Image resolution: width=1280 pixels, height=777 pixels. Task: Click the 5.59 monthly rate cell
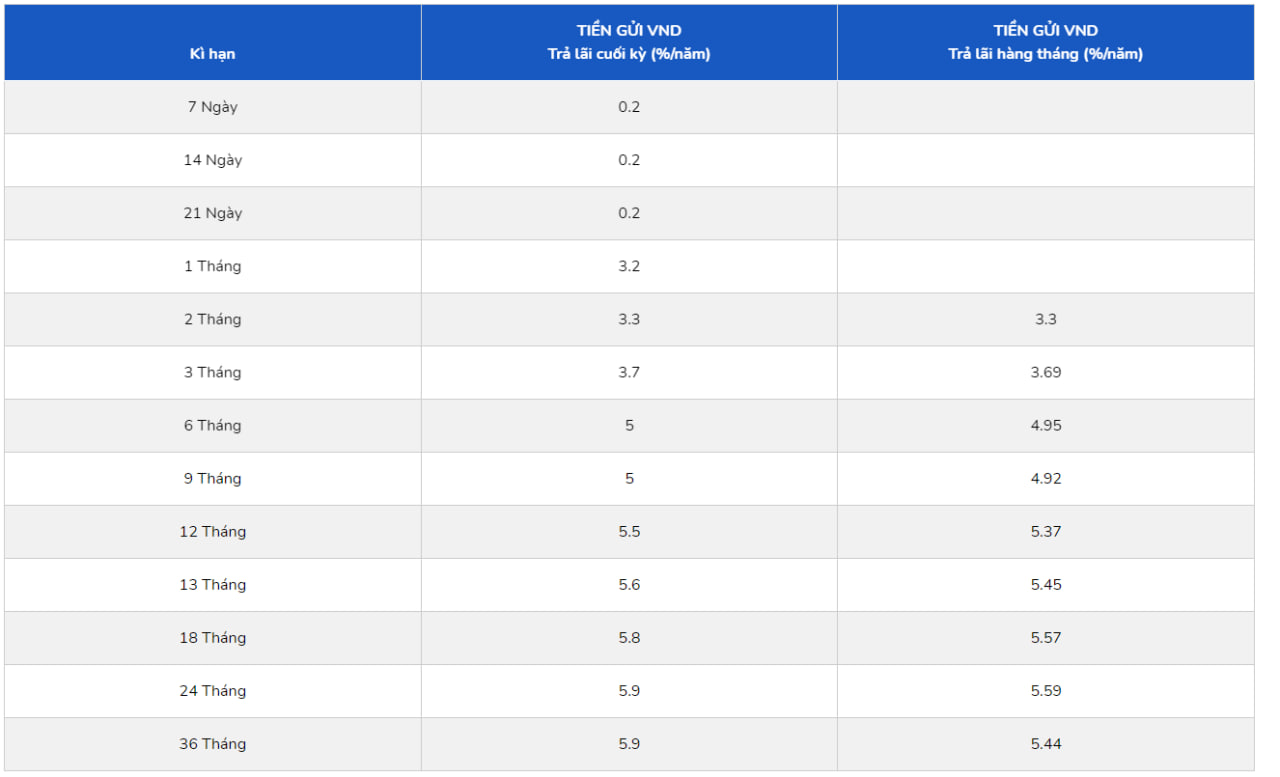tap(1046, 690)
